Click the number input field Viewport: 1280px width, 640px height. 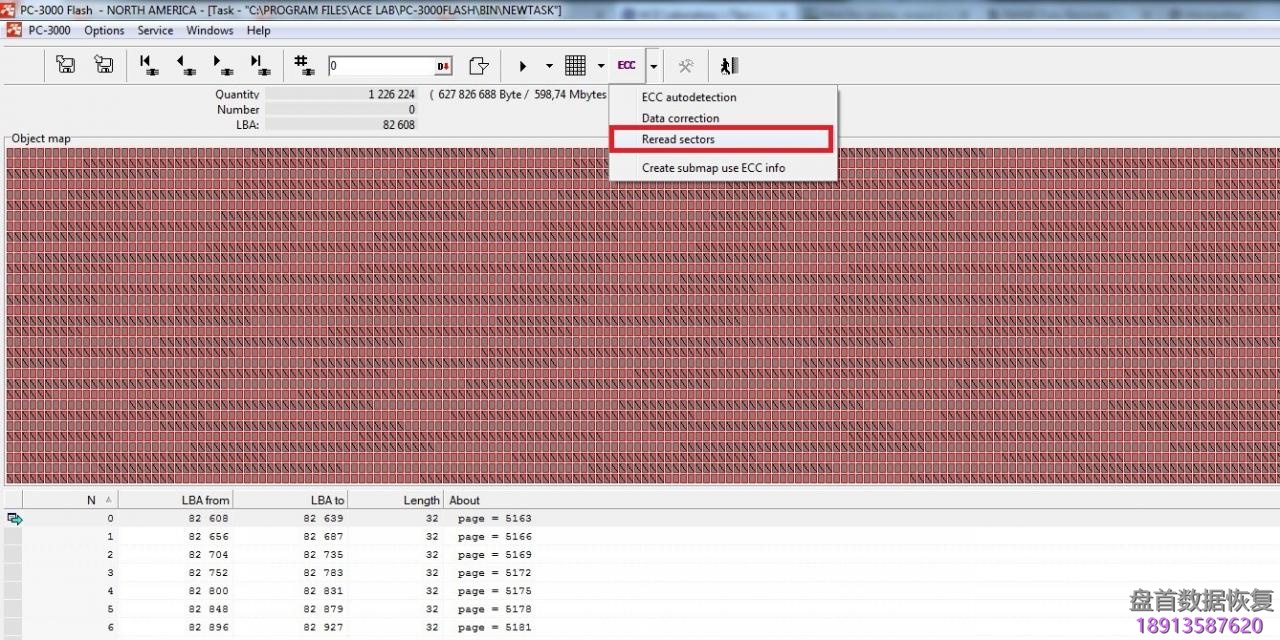coord(380,66)
